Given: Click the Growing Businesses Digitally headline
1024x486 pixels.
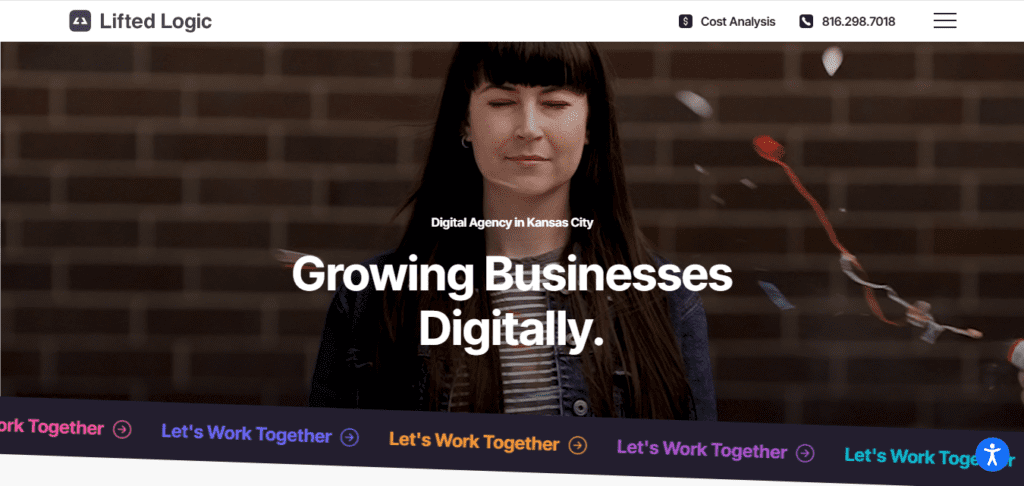Looking at the screenshot, I should click(x=512, y=301).
